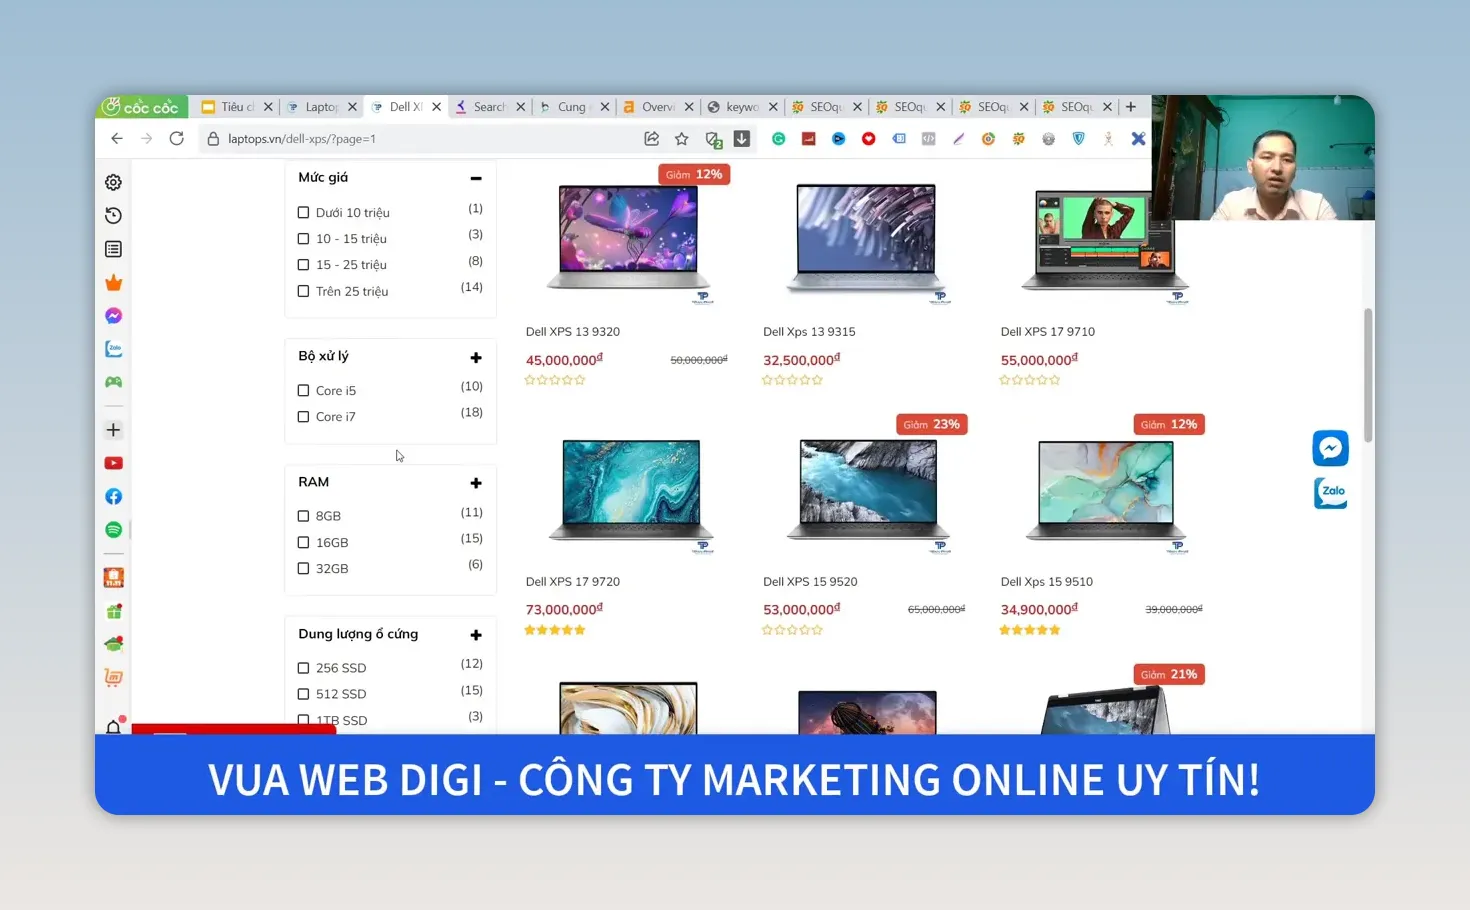Close the Dell XPS browser tab
The height and width of the screenshot is (910, 1470).
[x=436, y=107]
